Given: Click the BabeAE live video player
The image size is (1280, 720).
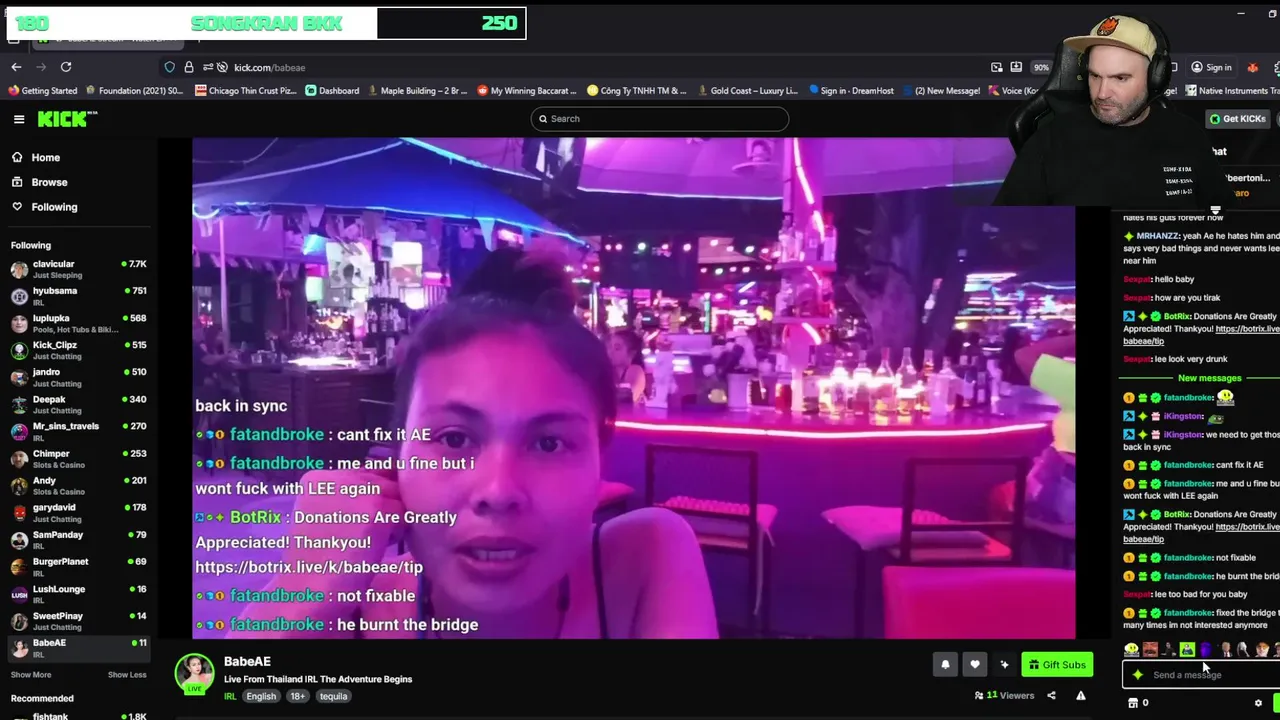Looking at the screenshot, I should tap(634, 388).
